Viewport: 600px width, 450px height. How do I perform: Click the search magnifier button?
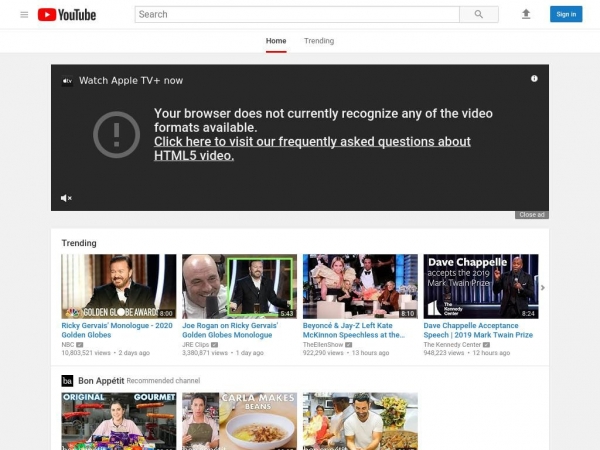pos(479,15)
